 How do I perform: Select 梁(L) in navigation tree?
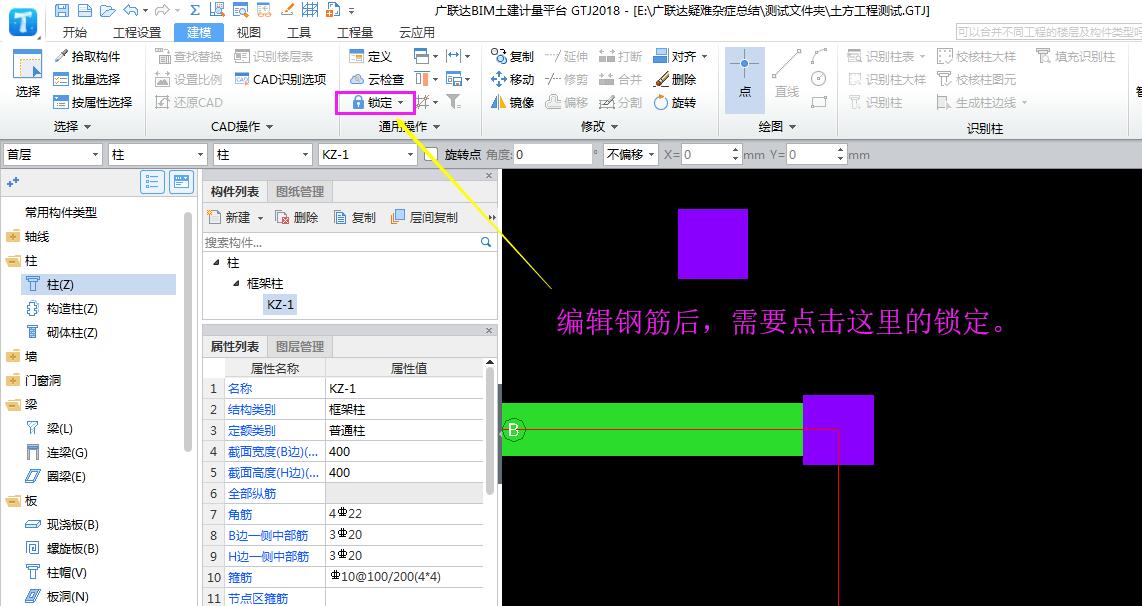tap(50, 428)
